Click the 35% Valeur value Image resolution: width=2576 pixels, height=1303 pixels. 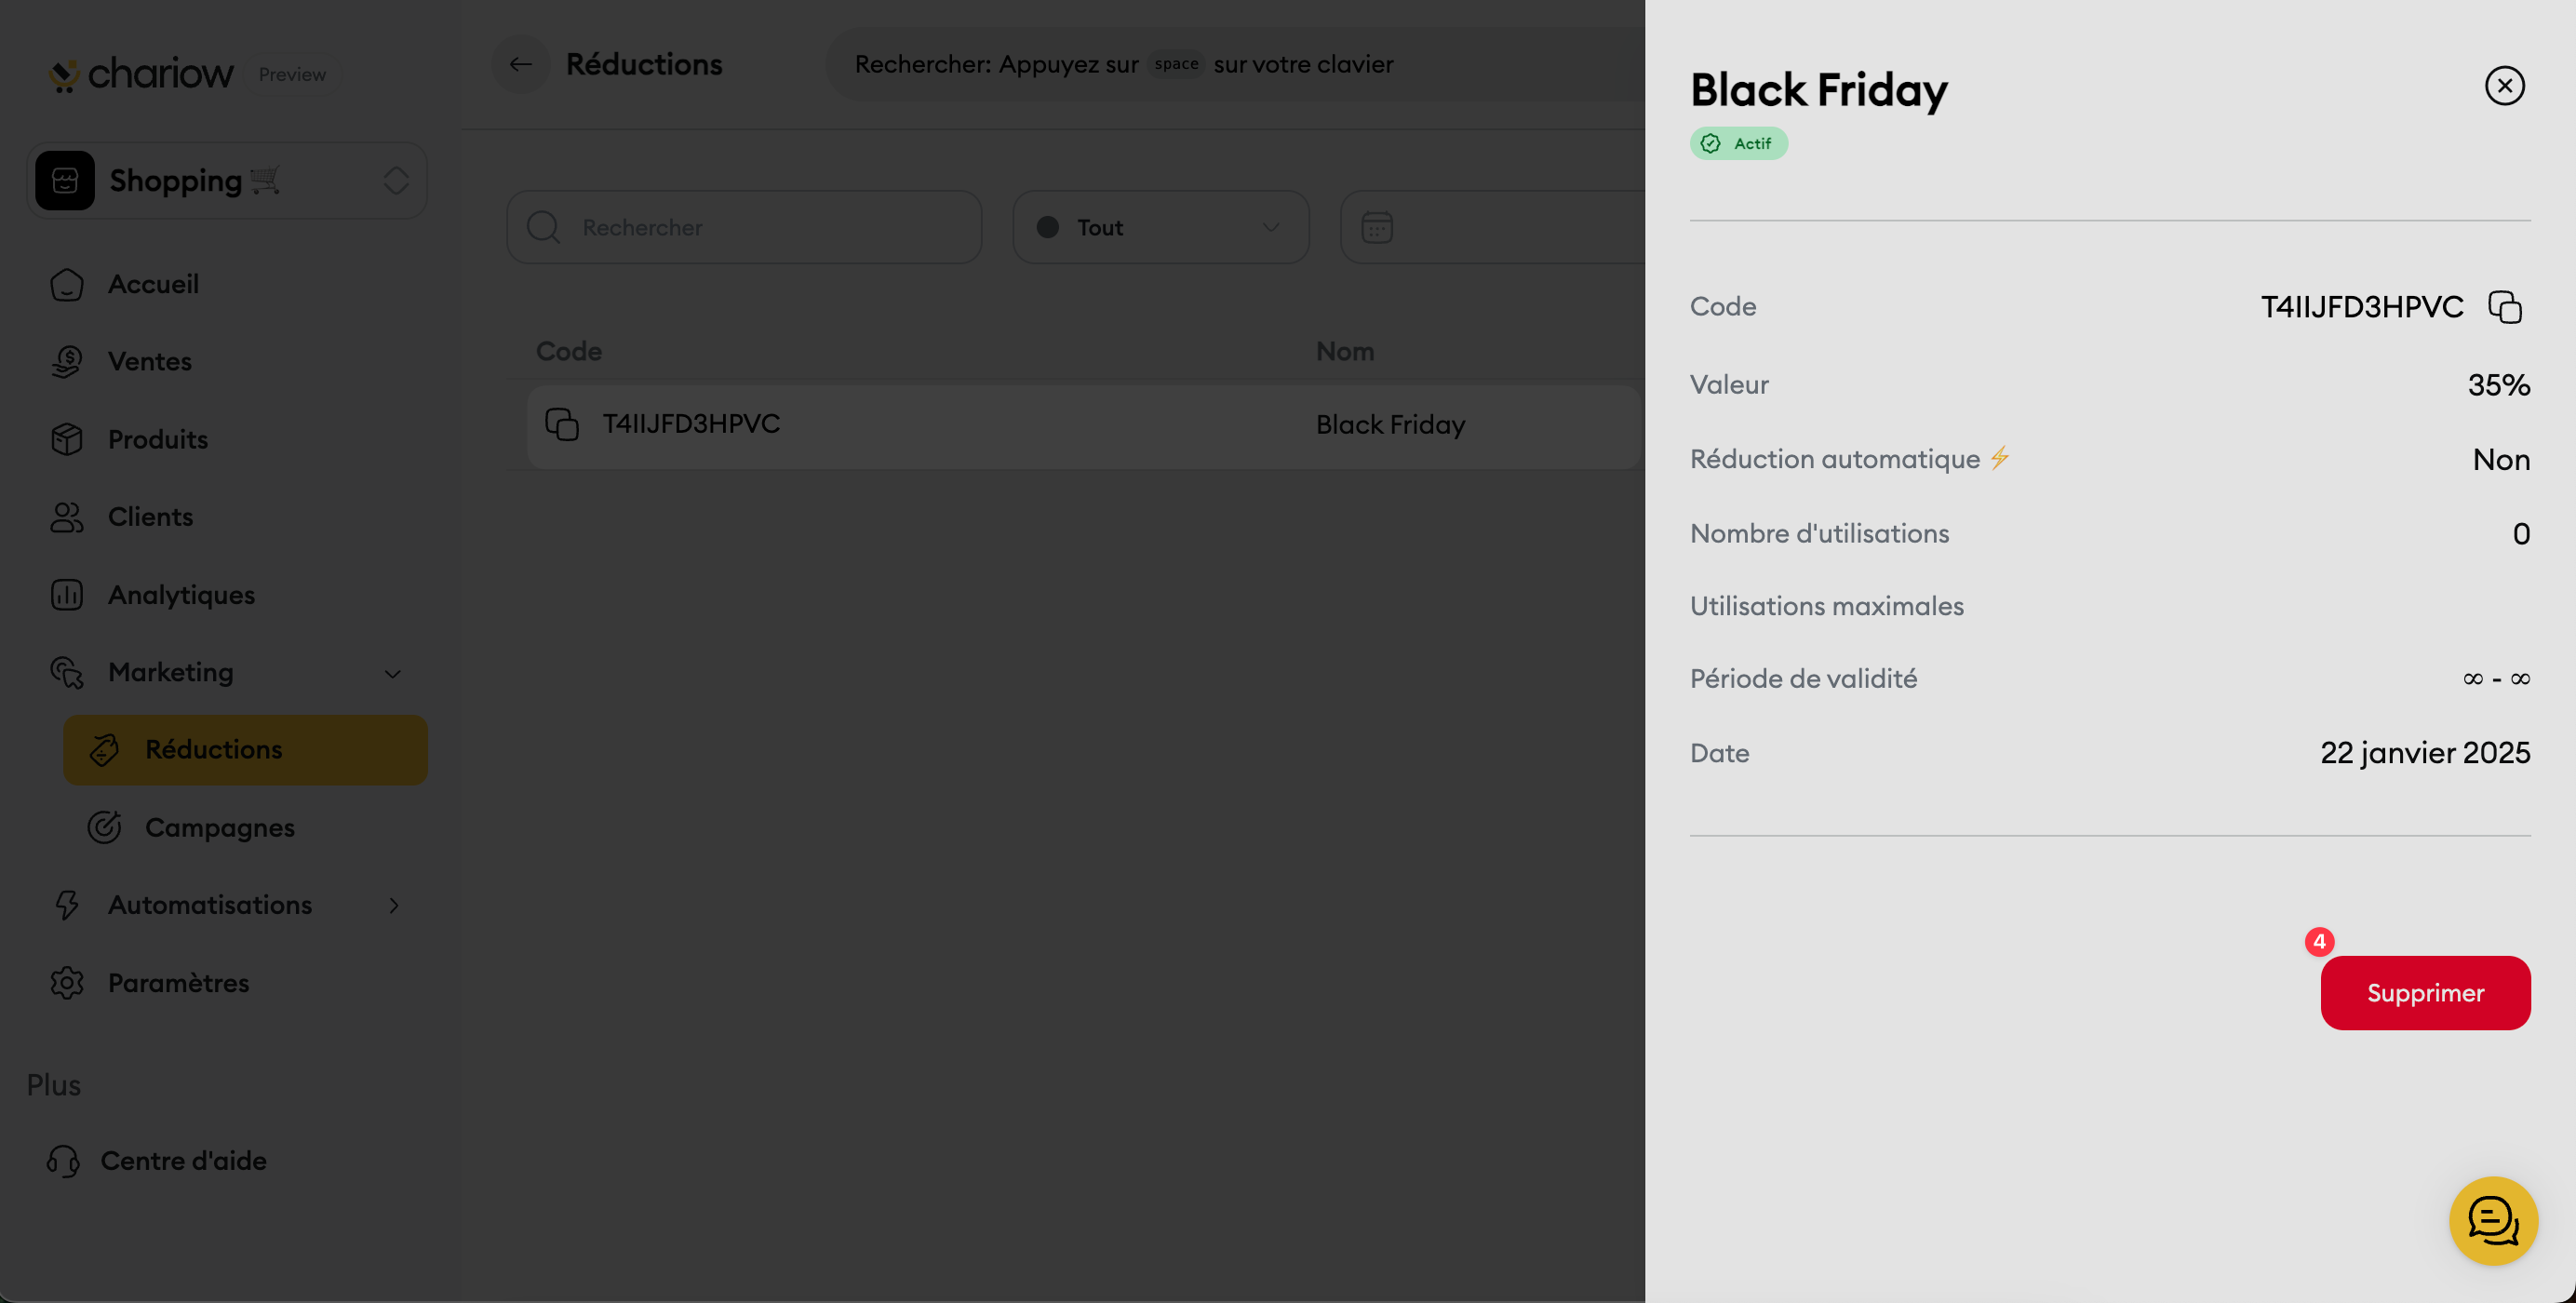2498,385
